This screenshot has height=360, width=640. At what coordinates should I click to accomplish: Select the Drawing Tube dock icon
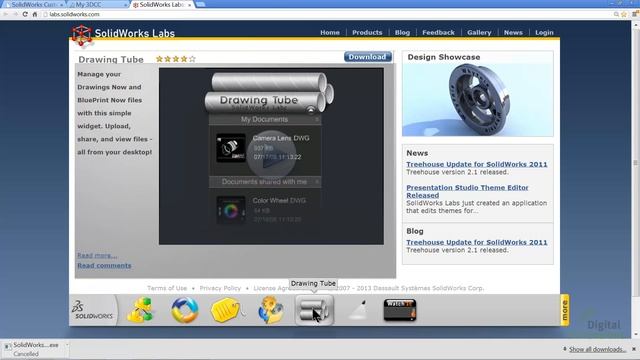click(x=314, y=310)
